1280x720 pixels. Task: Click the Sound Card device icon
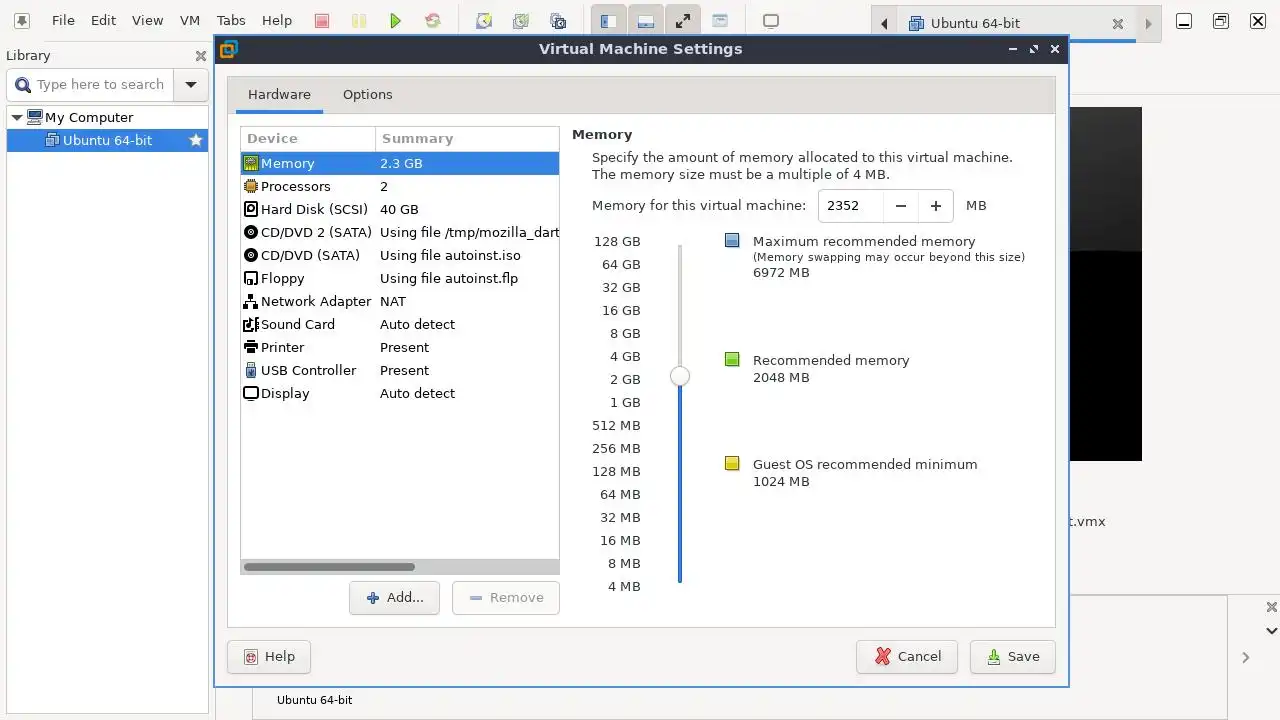(251, 324)
